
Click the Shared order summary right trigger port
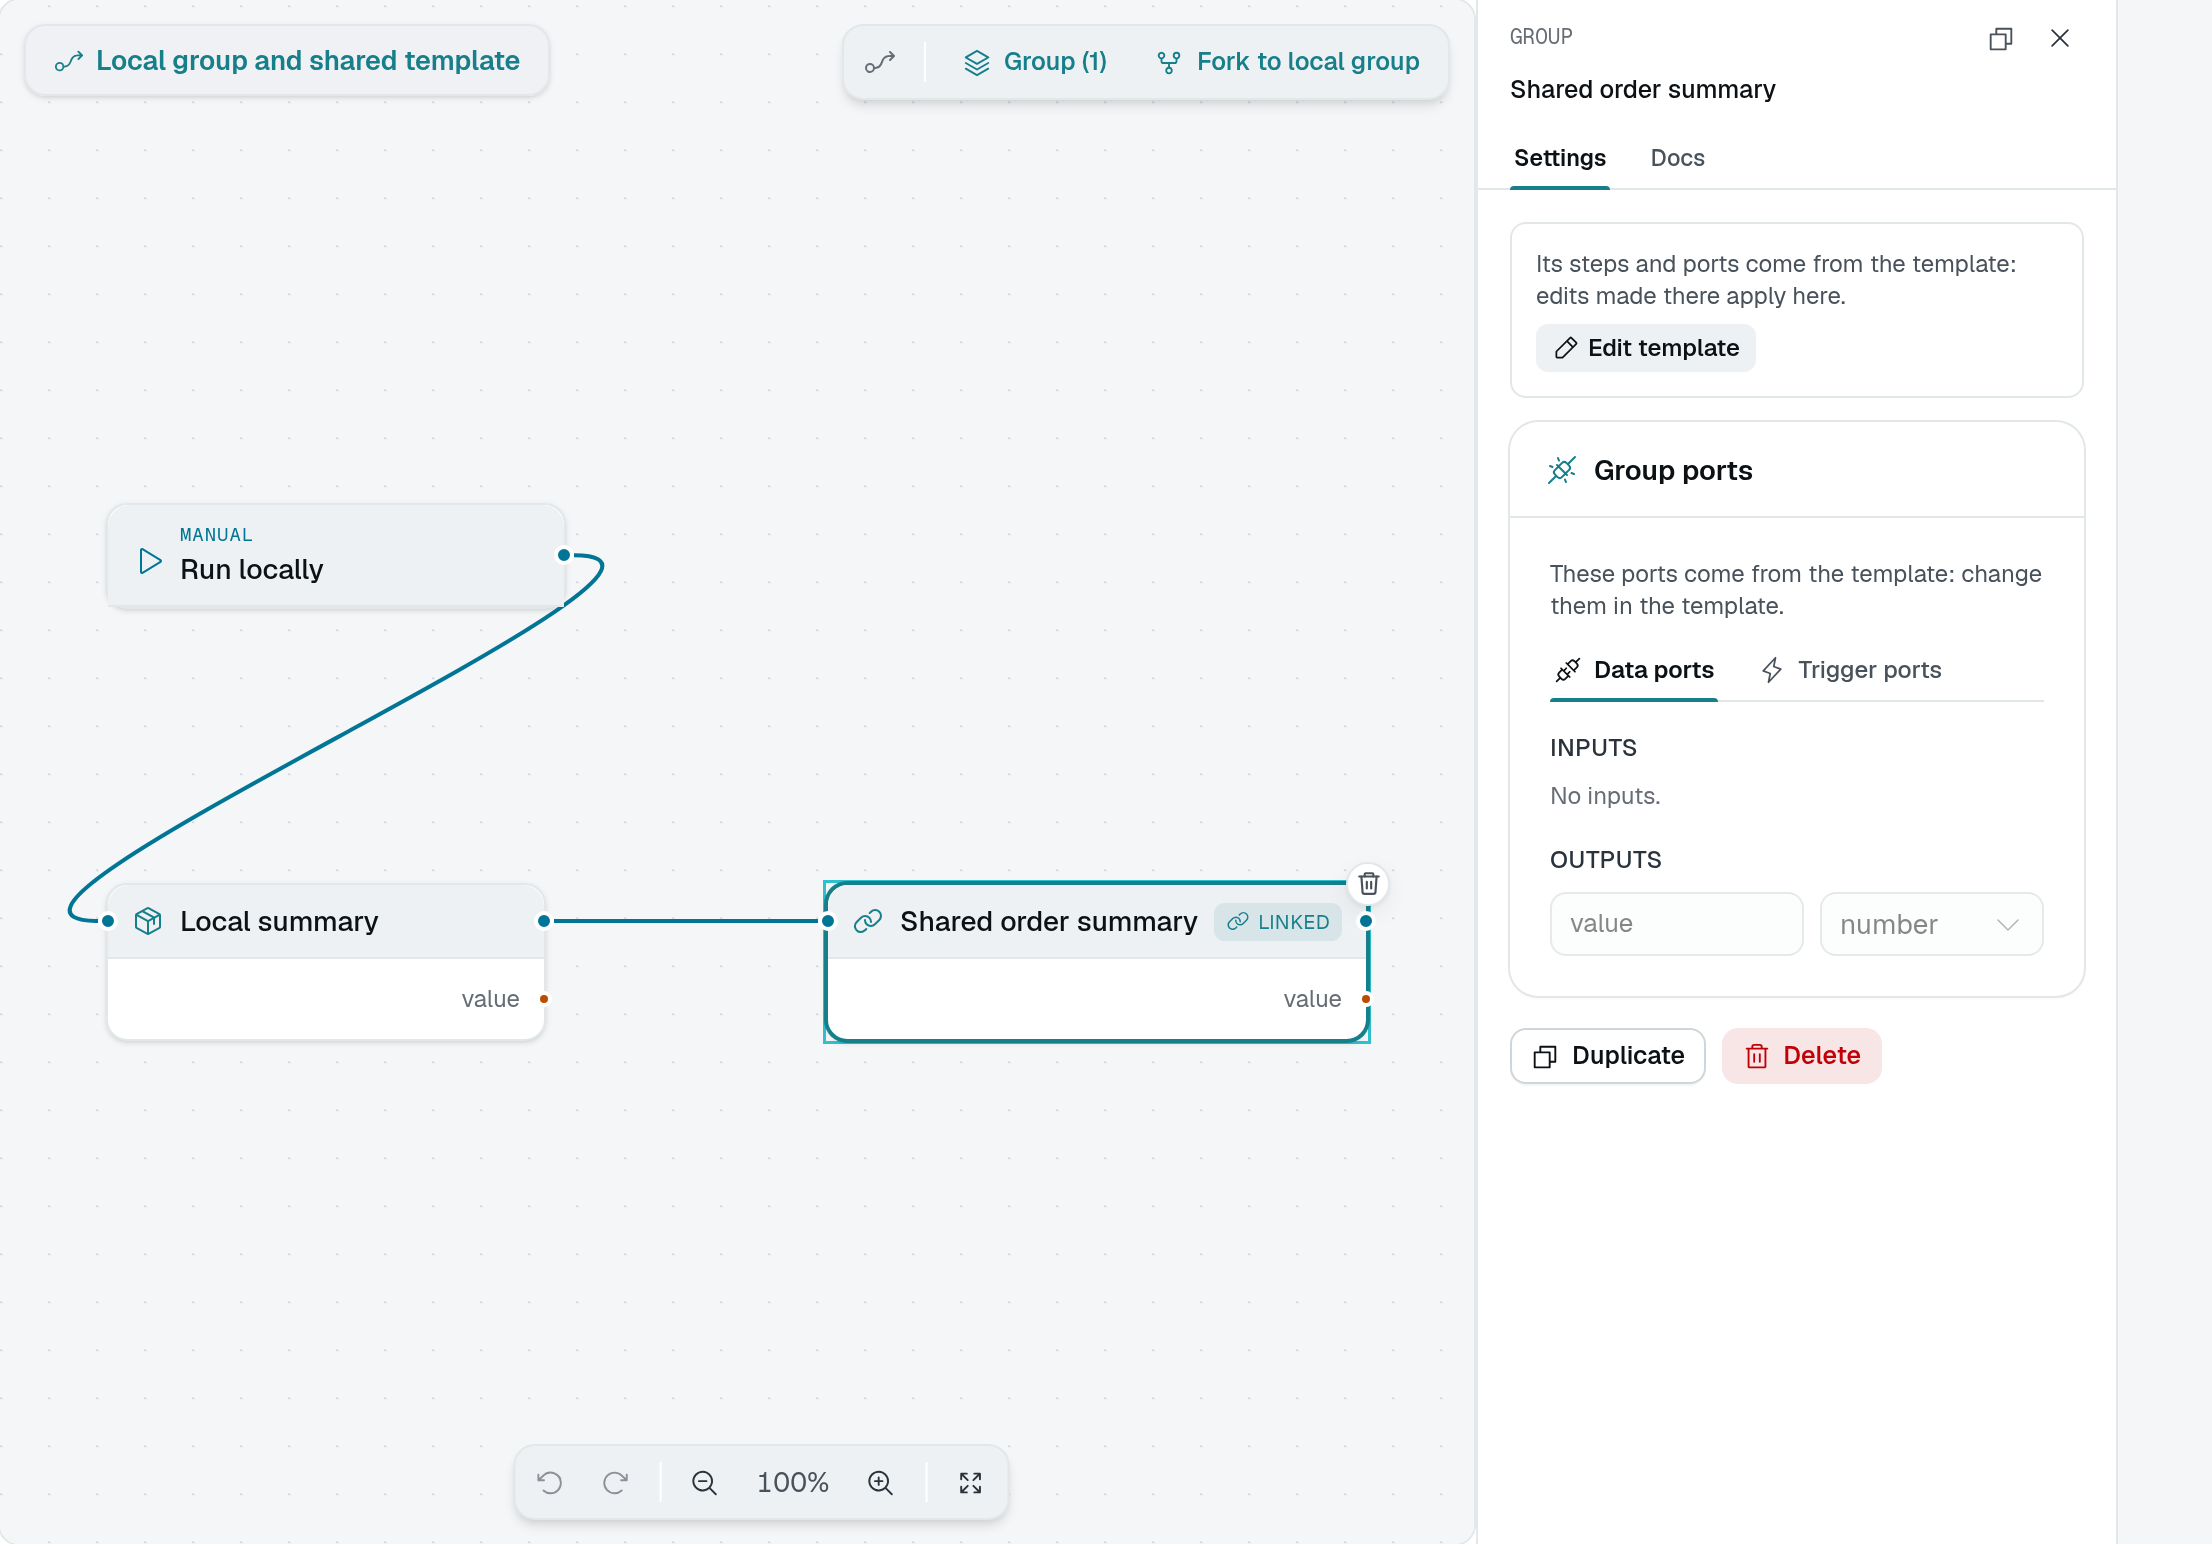(1366, 921)
